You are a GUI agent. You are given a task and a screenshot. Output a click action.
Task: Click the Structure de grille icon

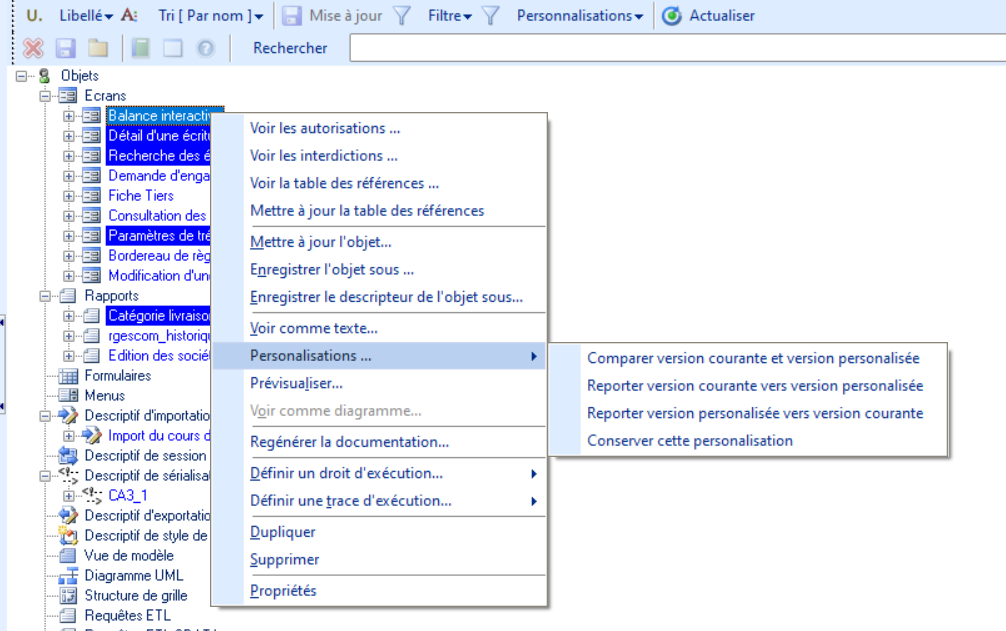68,596
